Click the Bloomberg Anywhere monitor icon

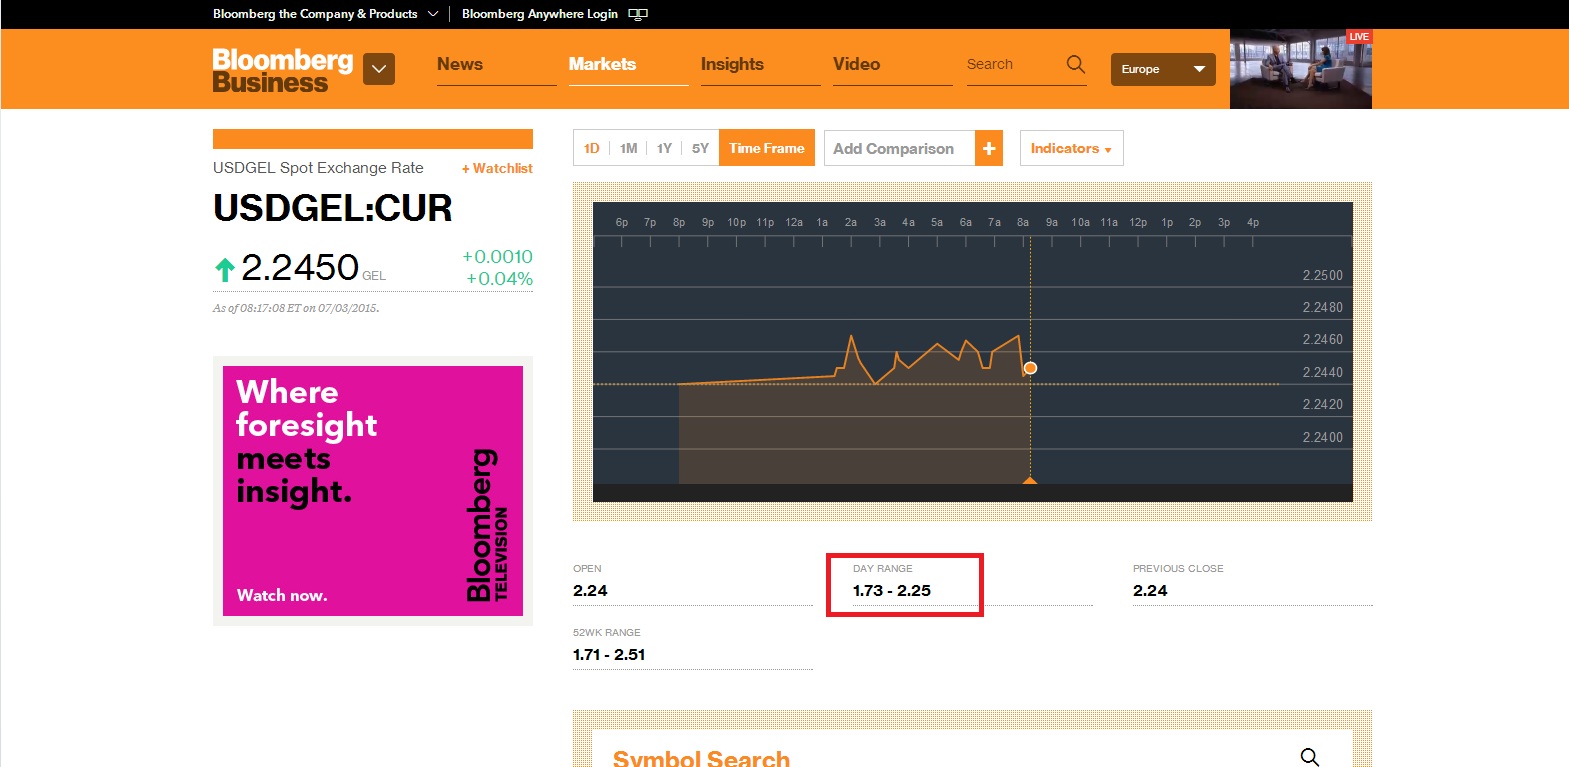[x=638, y=14]
